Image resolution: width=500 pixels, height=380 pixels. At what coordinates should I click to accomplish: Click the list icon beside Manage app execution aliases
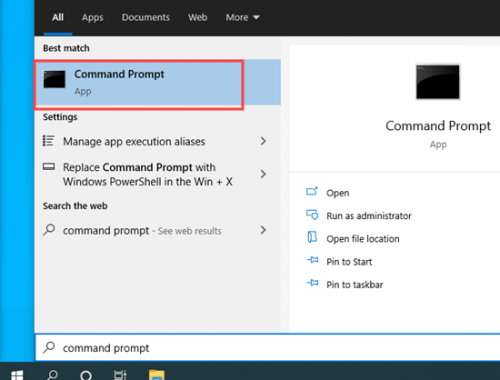click(x=49, y=141)
